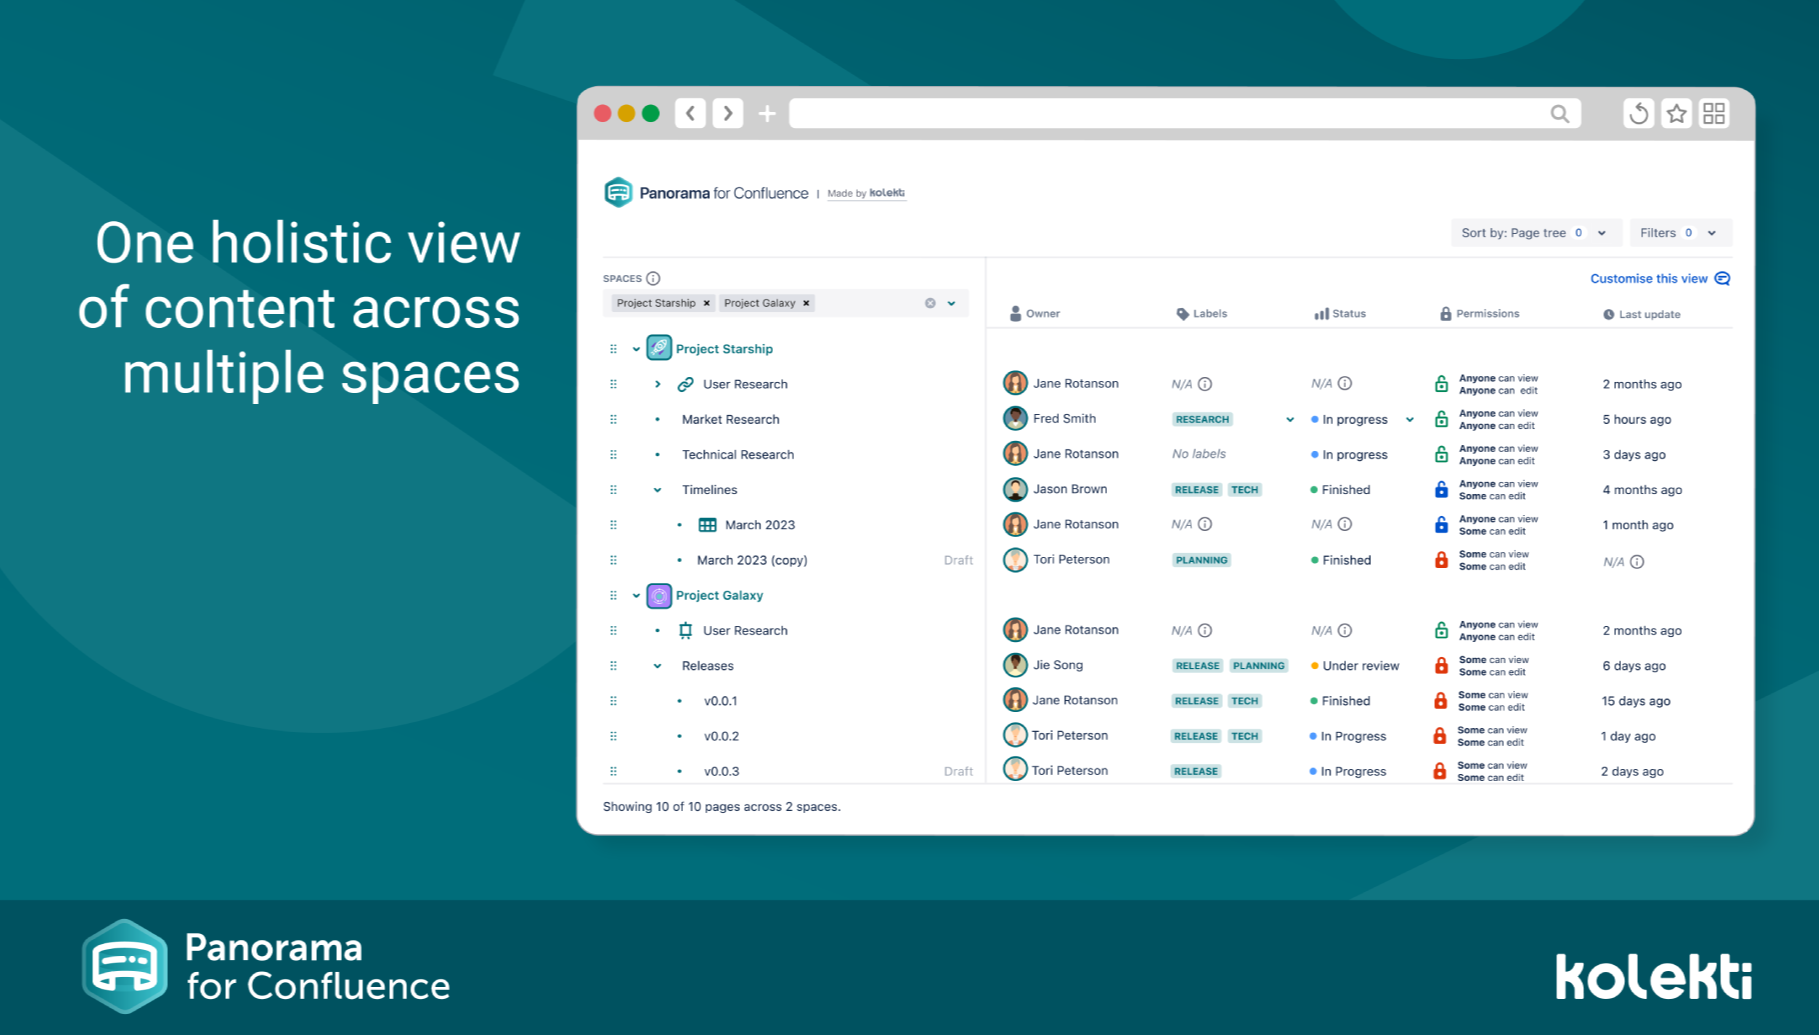The height and width of the screenshot is (1035, 1819).
Task: Bookmark page with the star icon
Action: pos(1677,114)
